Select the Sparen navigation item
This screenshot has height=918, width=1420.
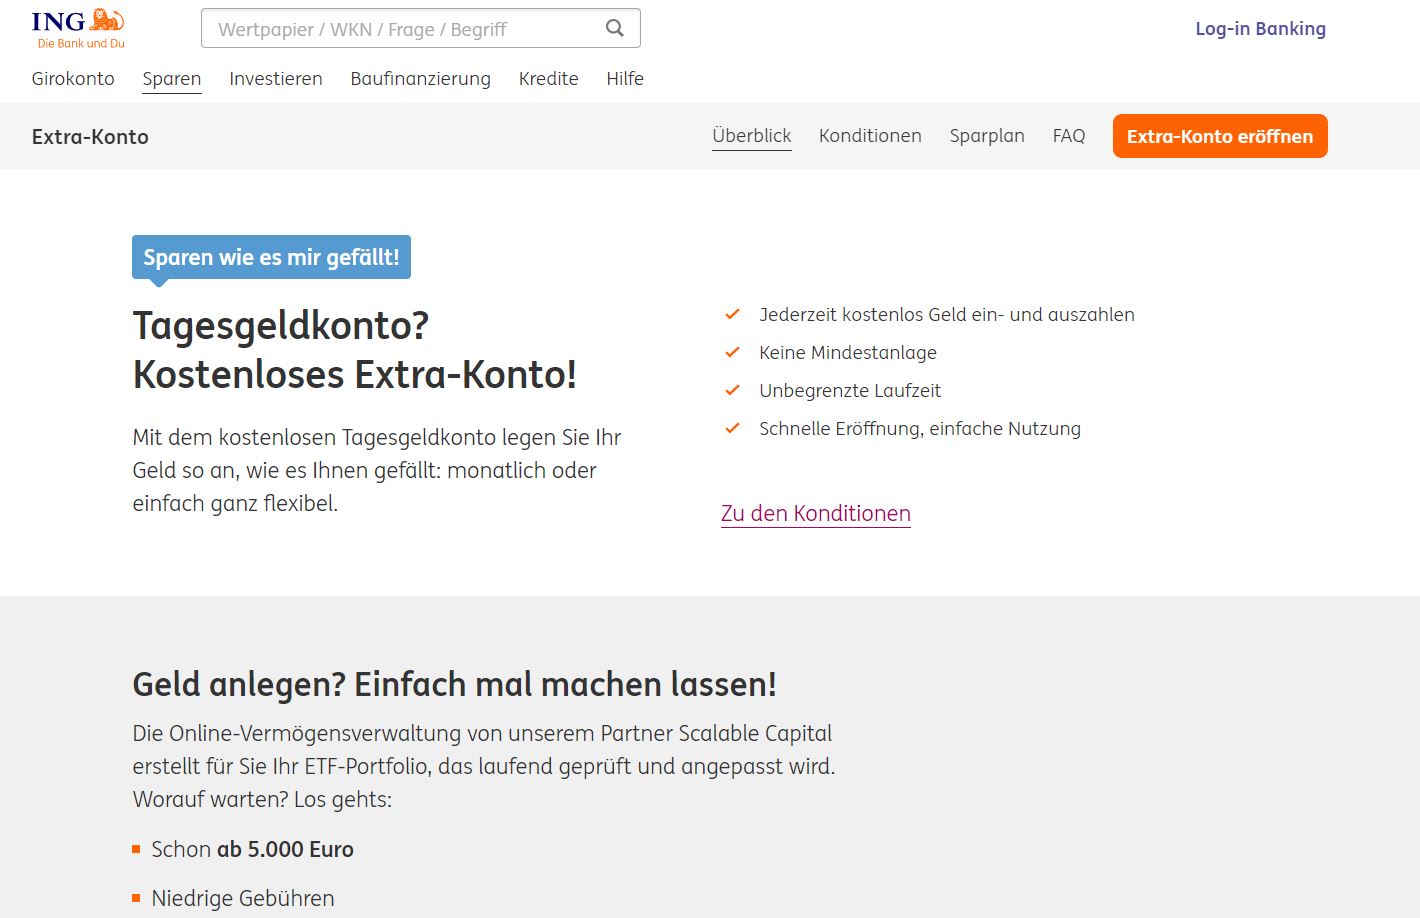click(172, 79)
